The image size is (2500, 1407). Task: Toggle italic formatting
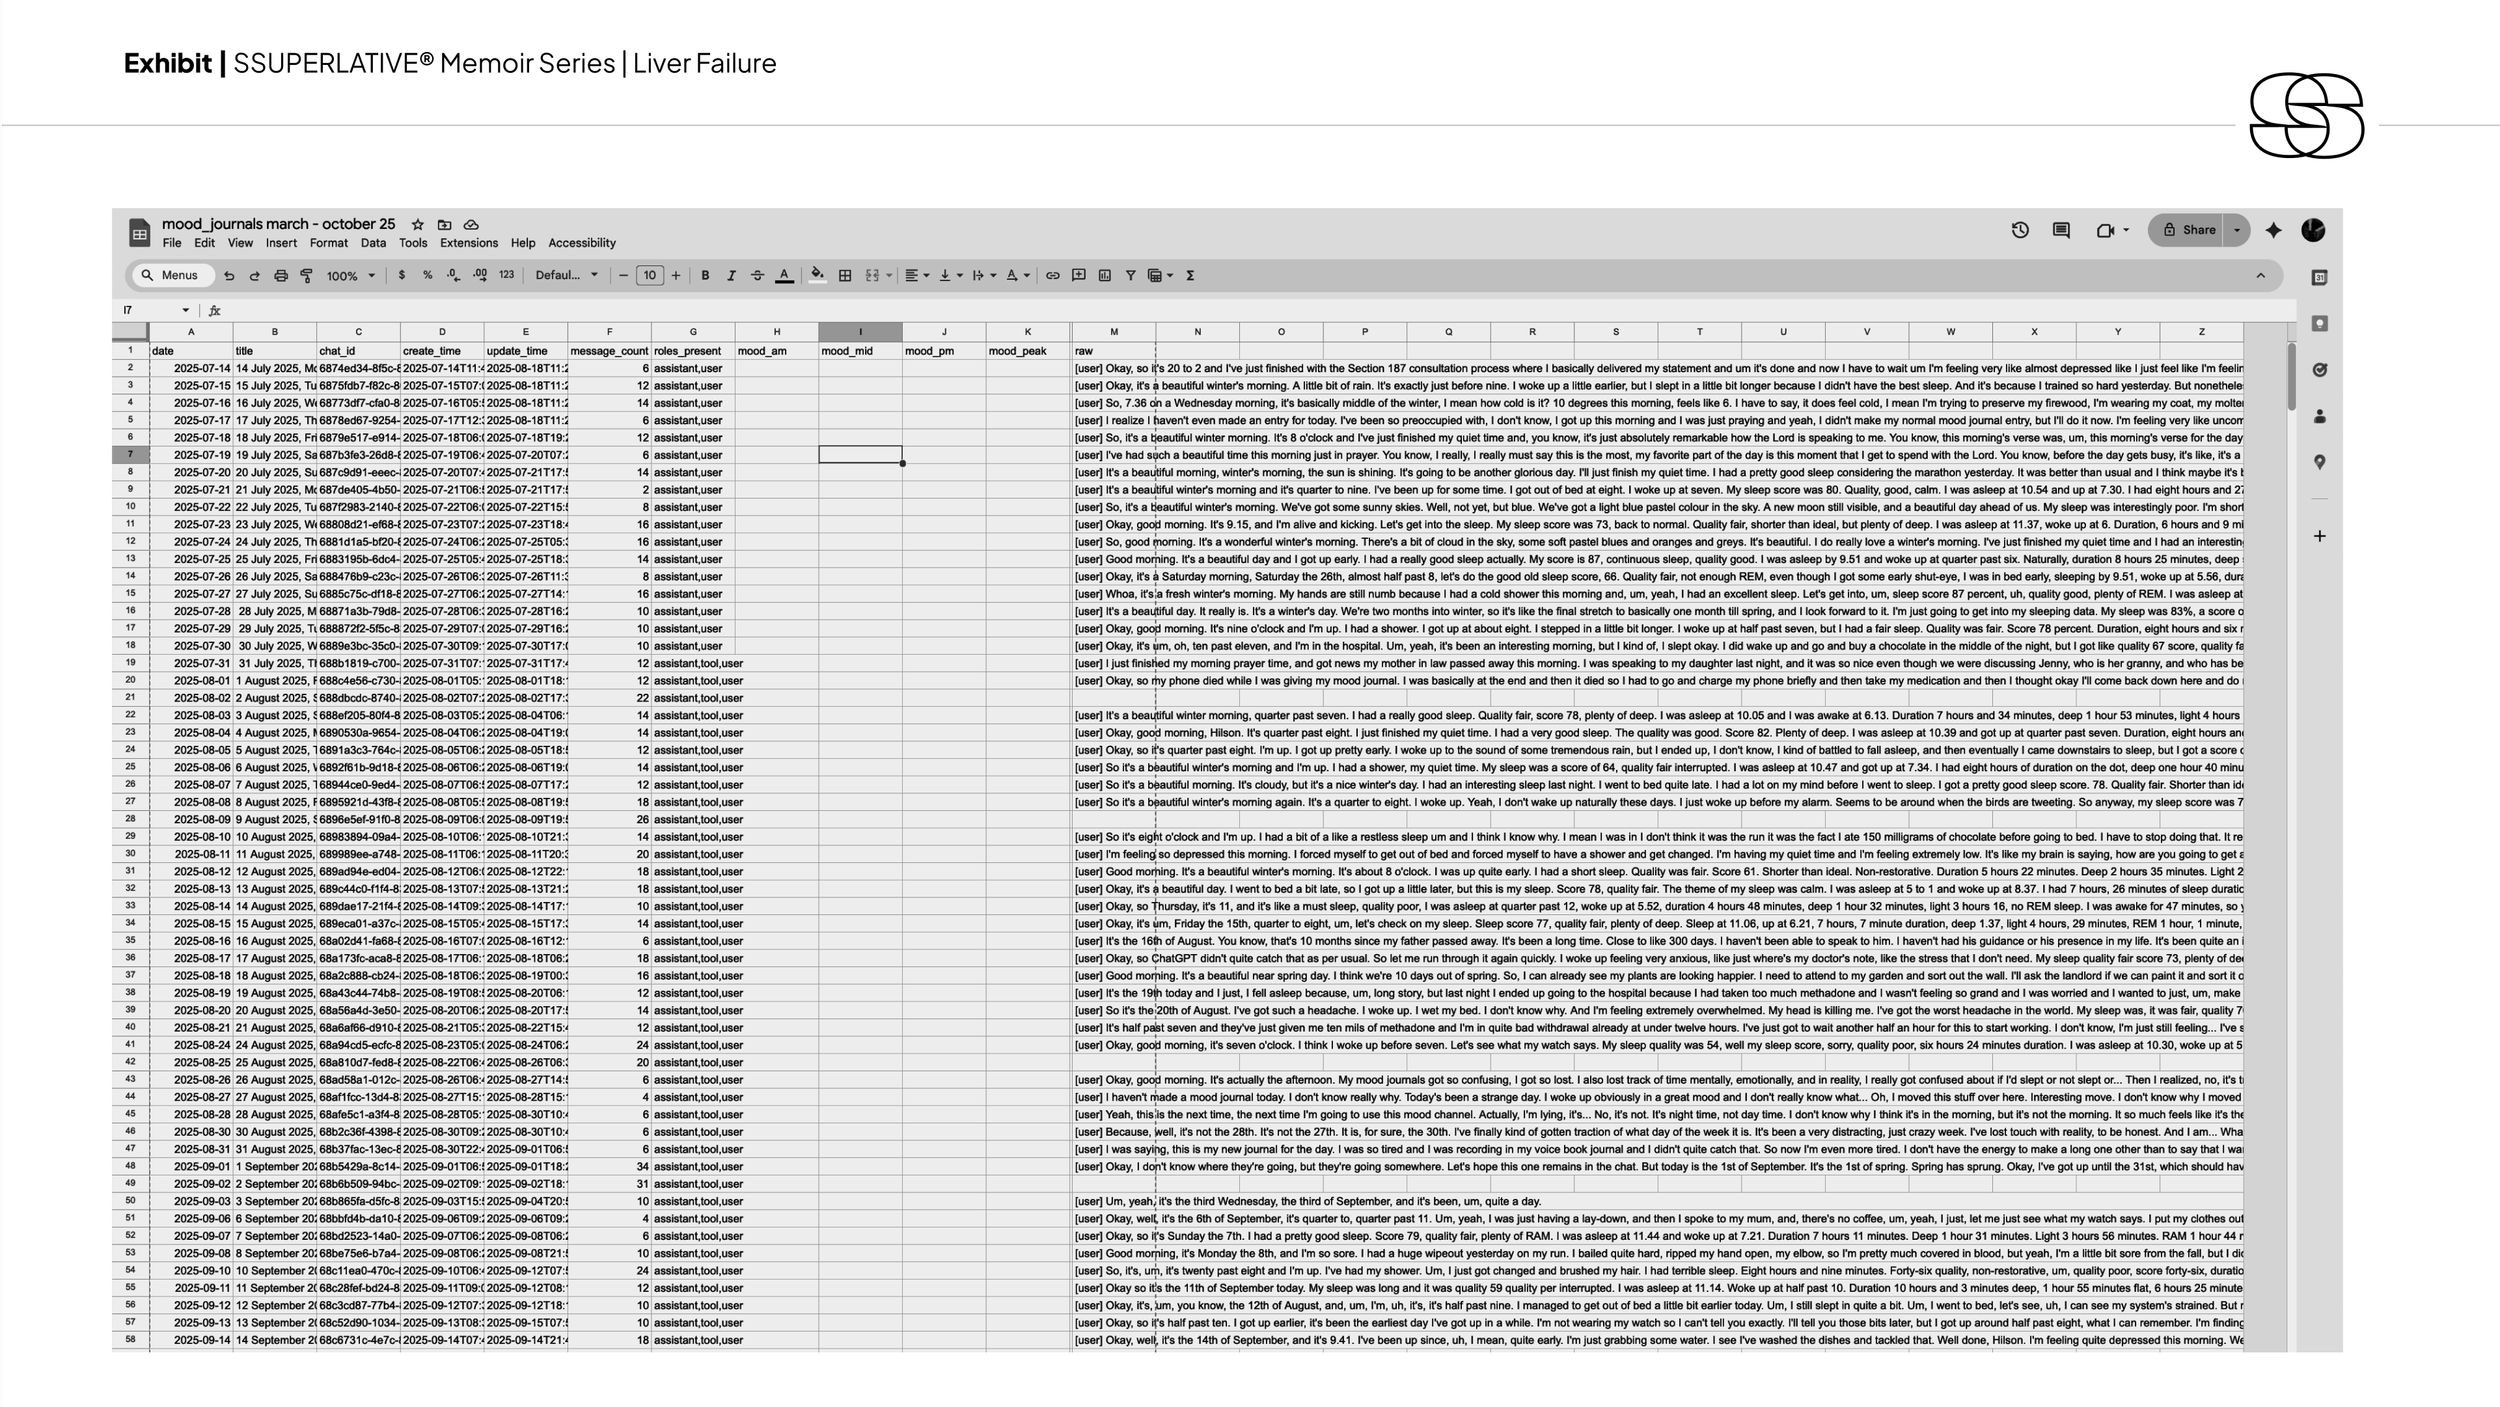(x=731, y=276)
